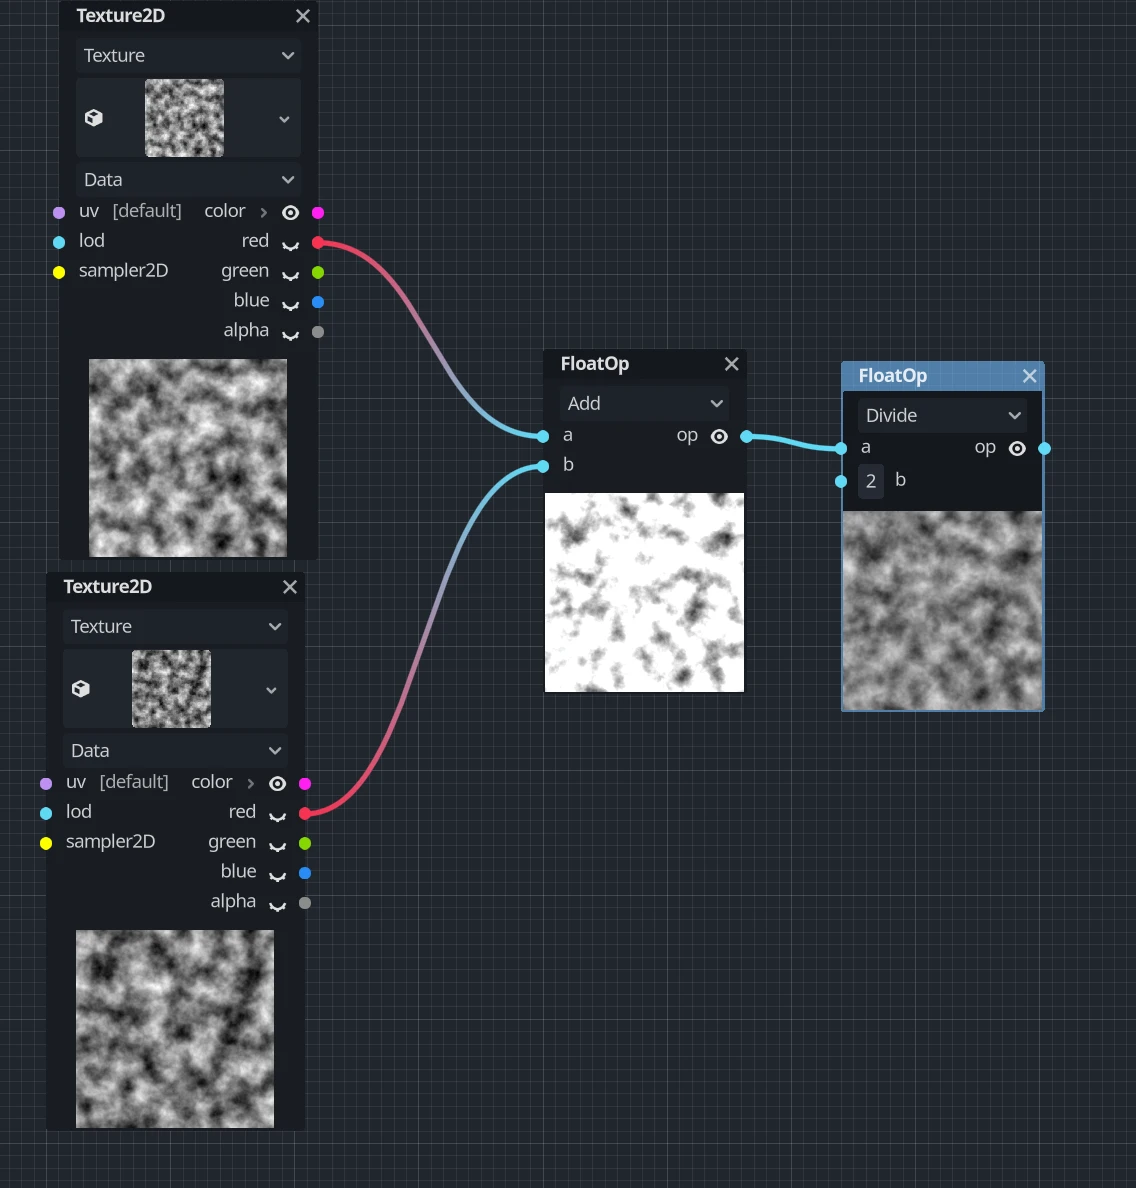Viewport: 1136px width, 1188px height.
Task: Toggle color preview eye on upper Texture2D
Action: click(290, 213)
